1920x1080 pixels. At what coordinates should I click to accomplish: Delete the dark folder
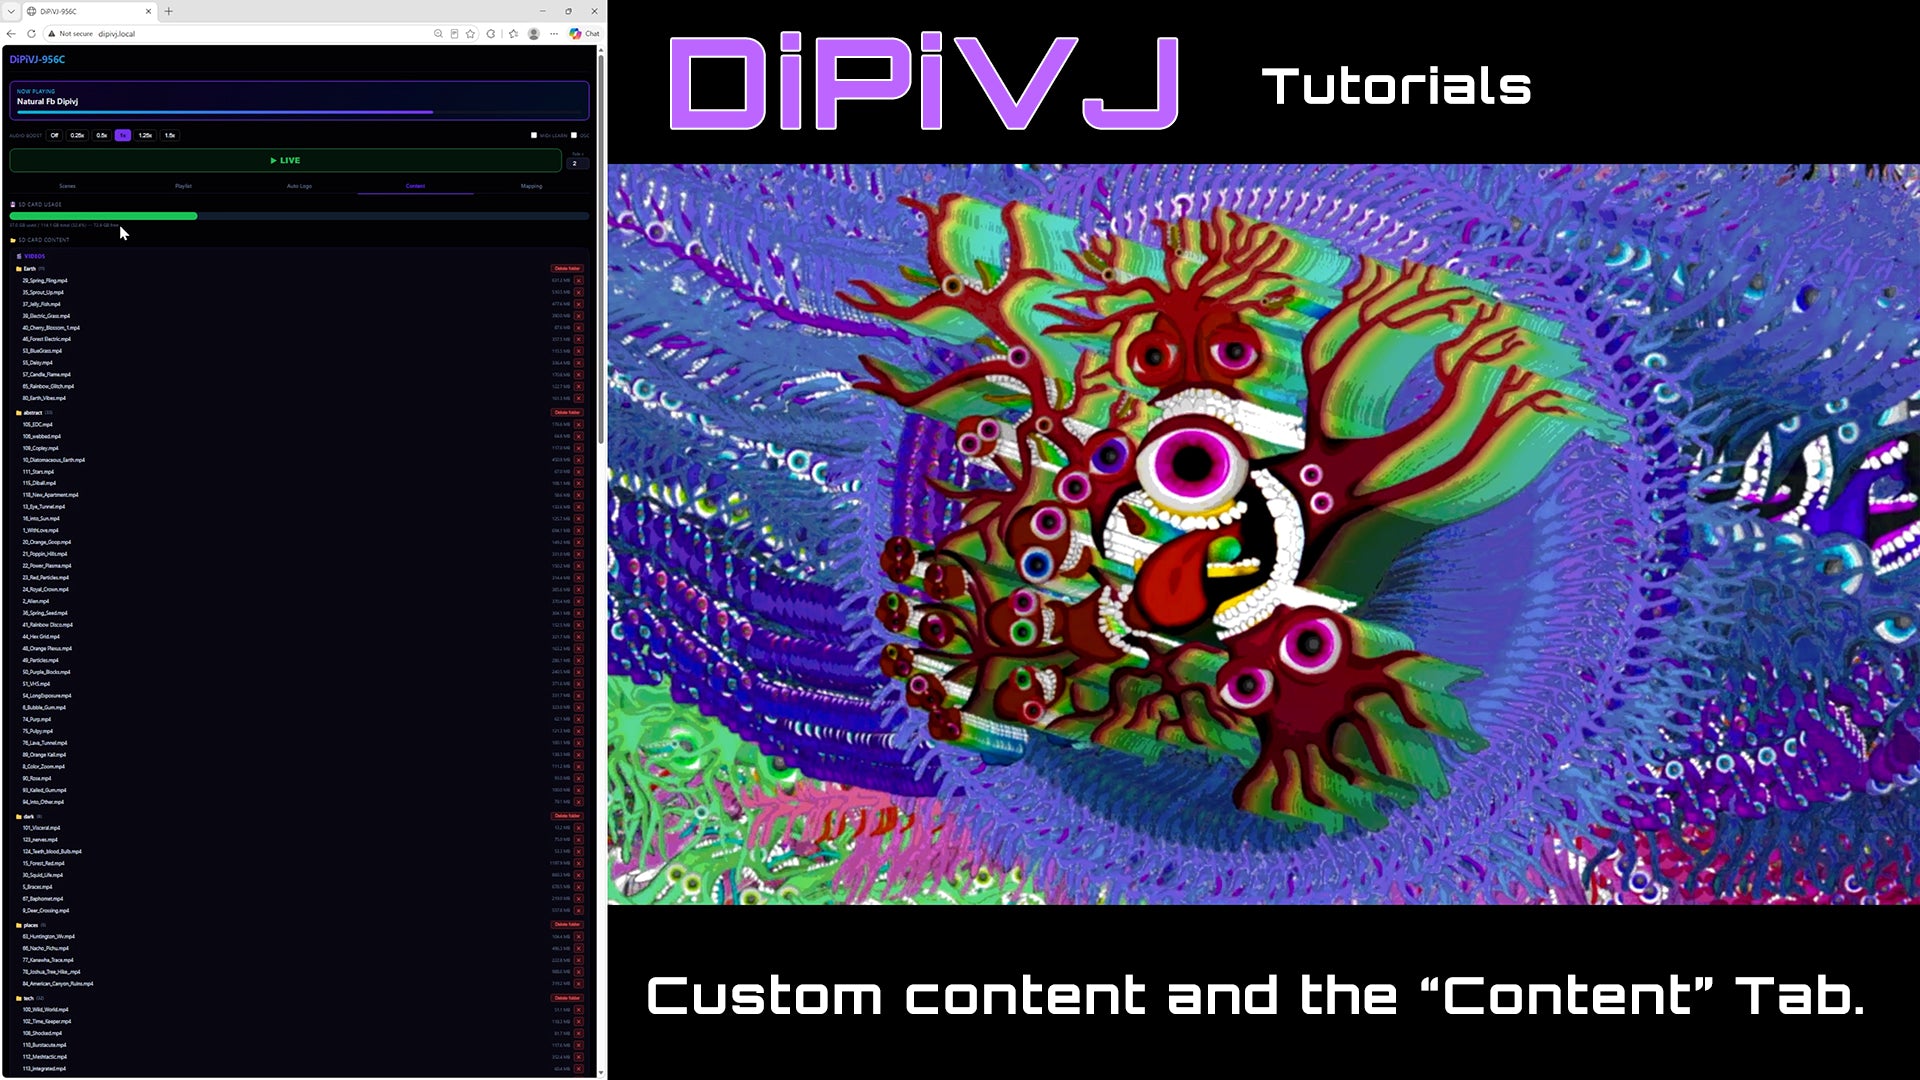567,817
